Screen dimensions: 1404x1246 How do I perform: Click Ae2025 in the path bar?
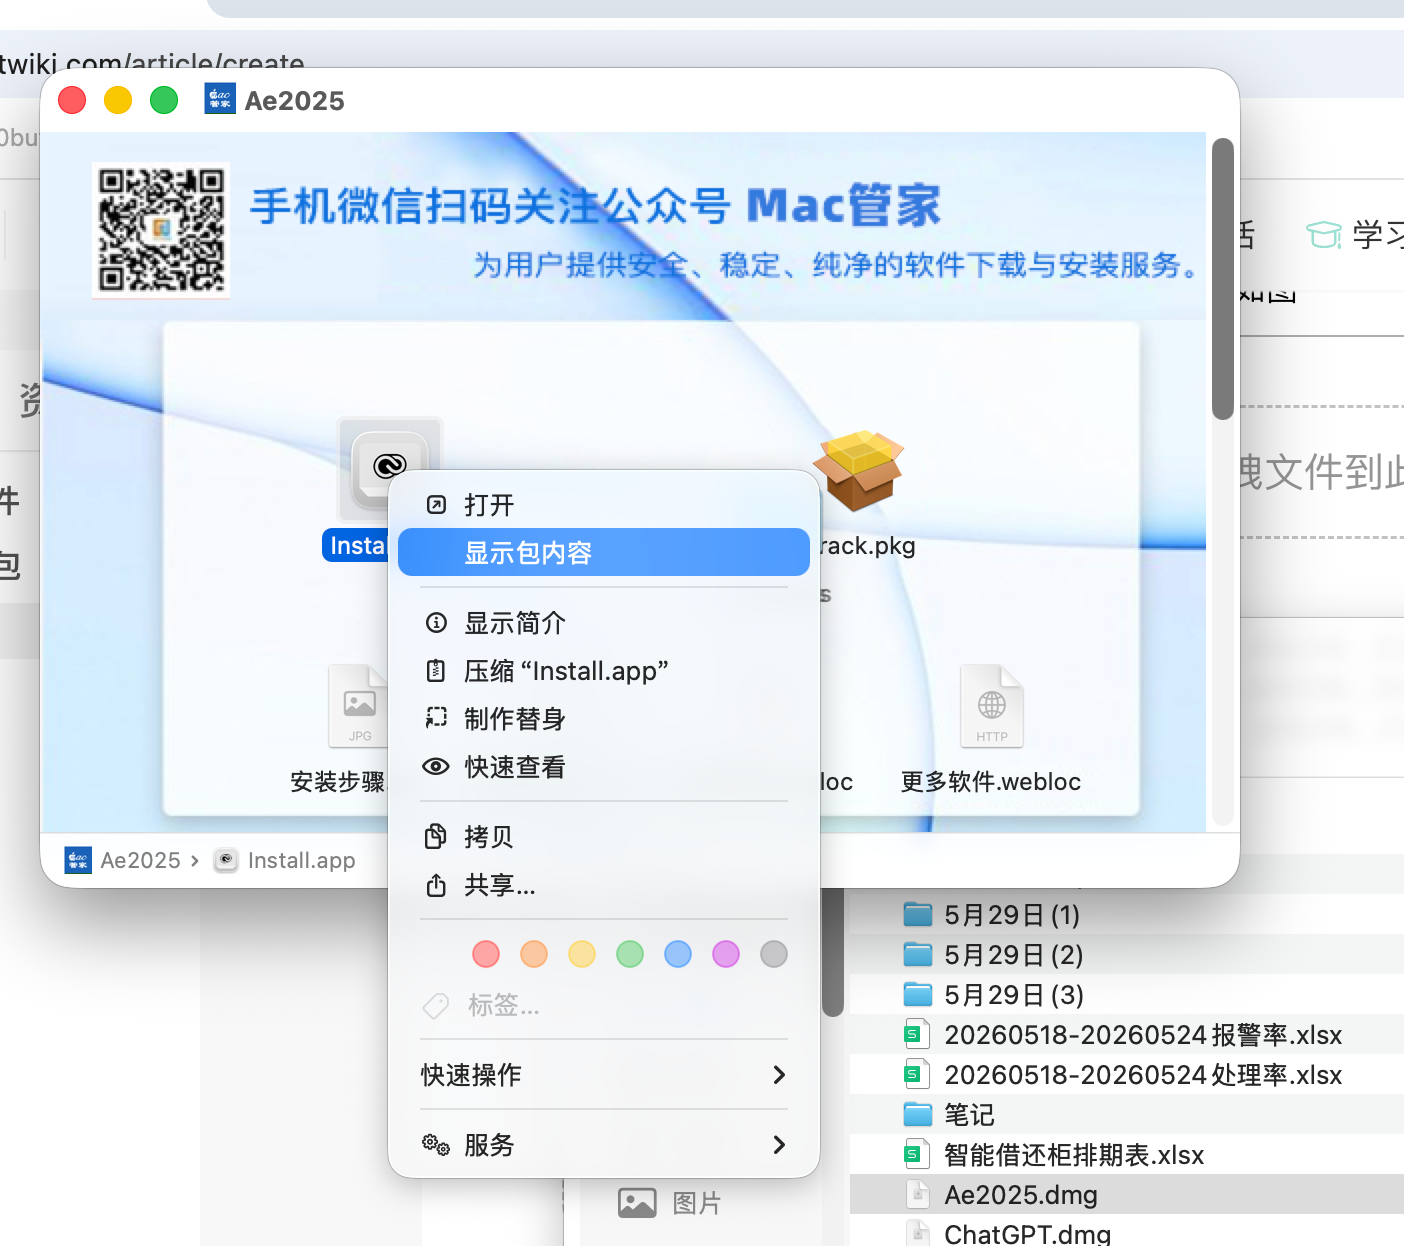pos(122,860)
